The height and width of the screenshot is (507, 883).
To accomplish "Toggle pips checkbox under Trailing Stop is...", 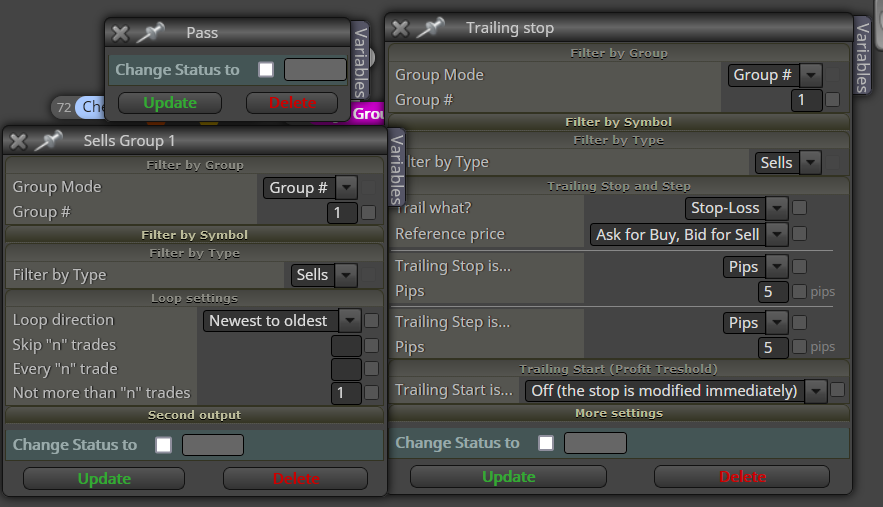I will click(x=799, y=291).
